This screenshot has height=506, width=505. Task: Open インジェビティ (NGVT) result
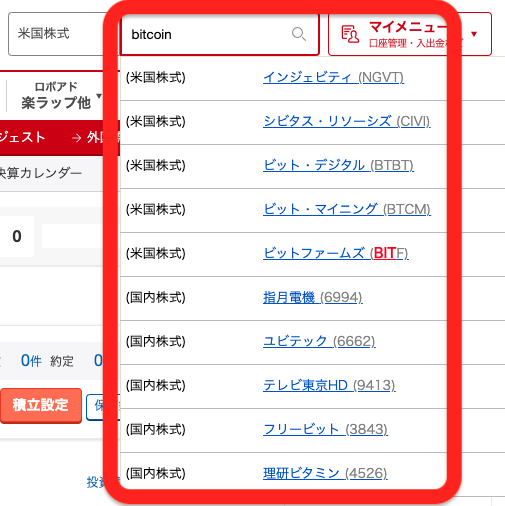click(x=333, y=78)
